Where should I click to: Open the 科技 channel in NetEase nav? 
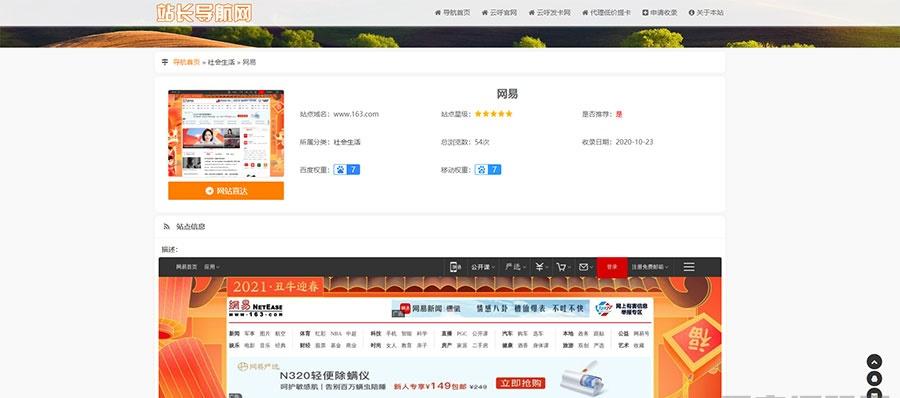(x=375, y=333)
